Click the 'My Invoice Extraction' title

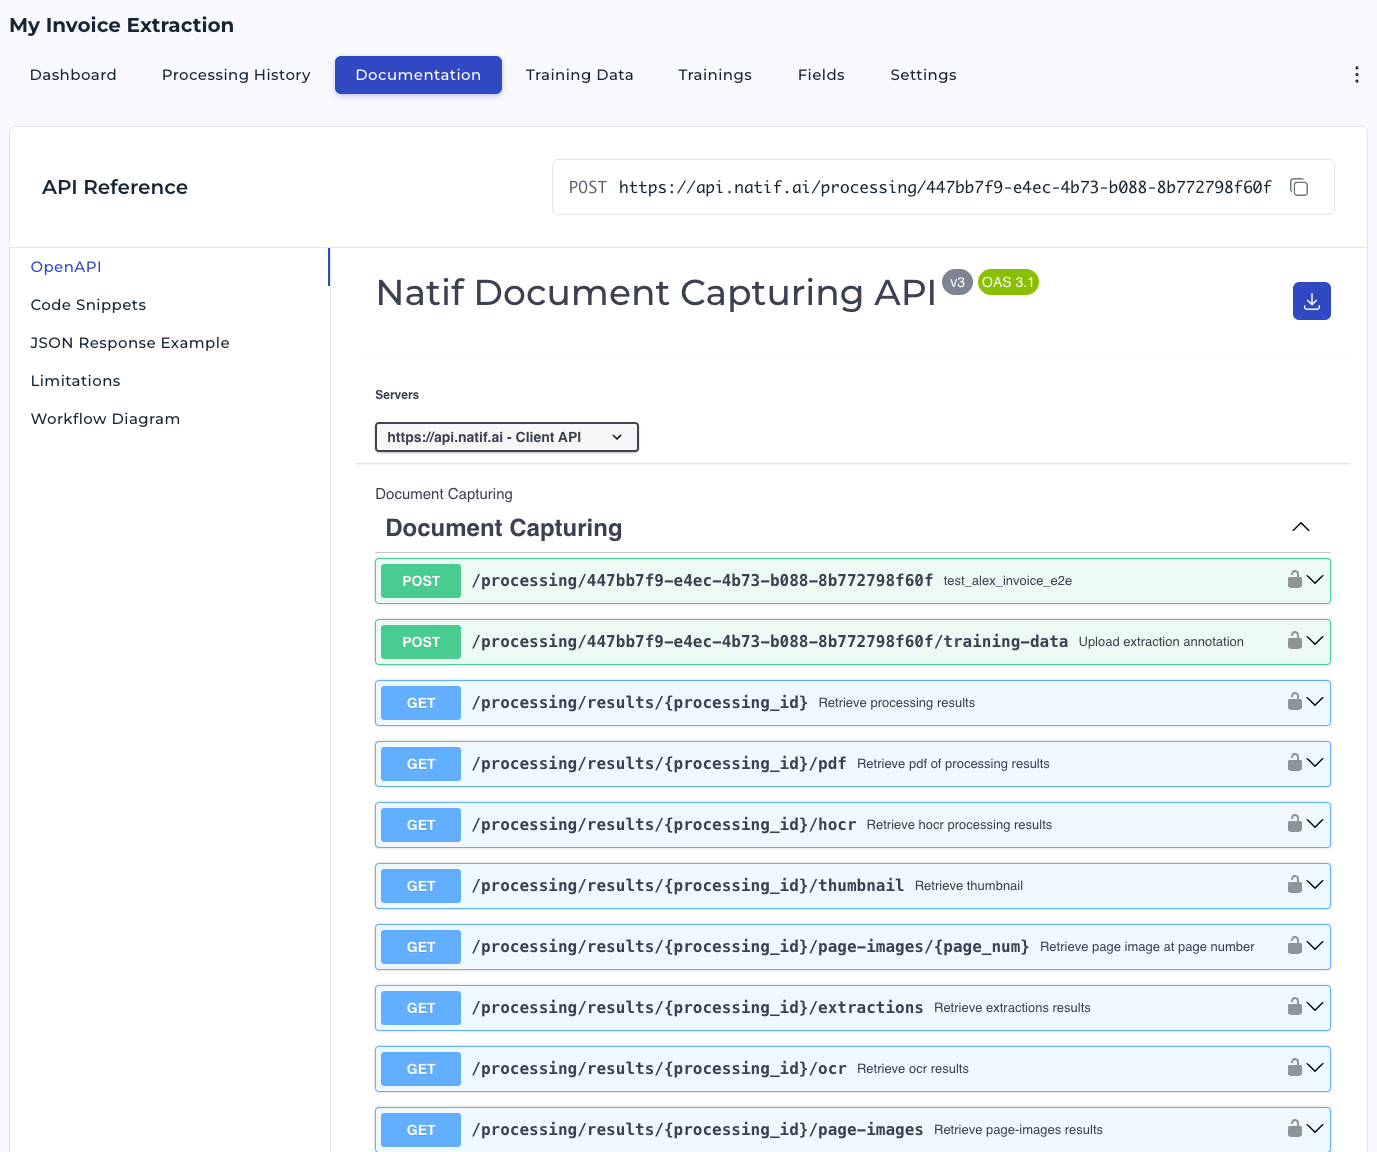tap(122, 25)
